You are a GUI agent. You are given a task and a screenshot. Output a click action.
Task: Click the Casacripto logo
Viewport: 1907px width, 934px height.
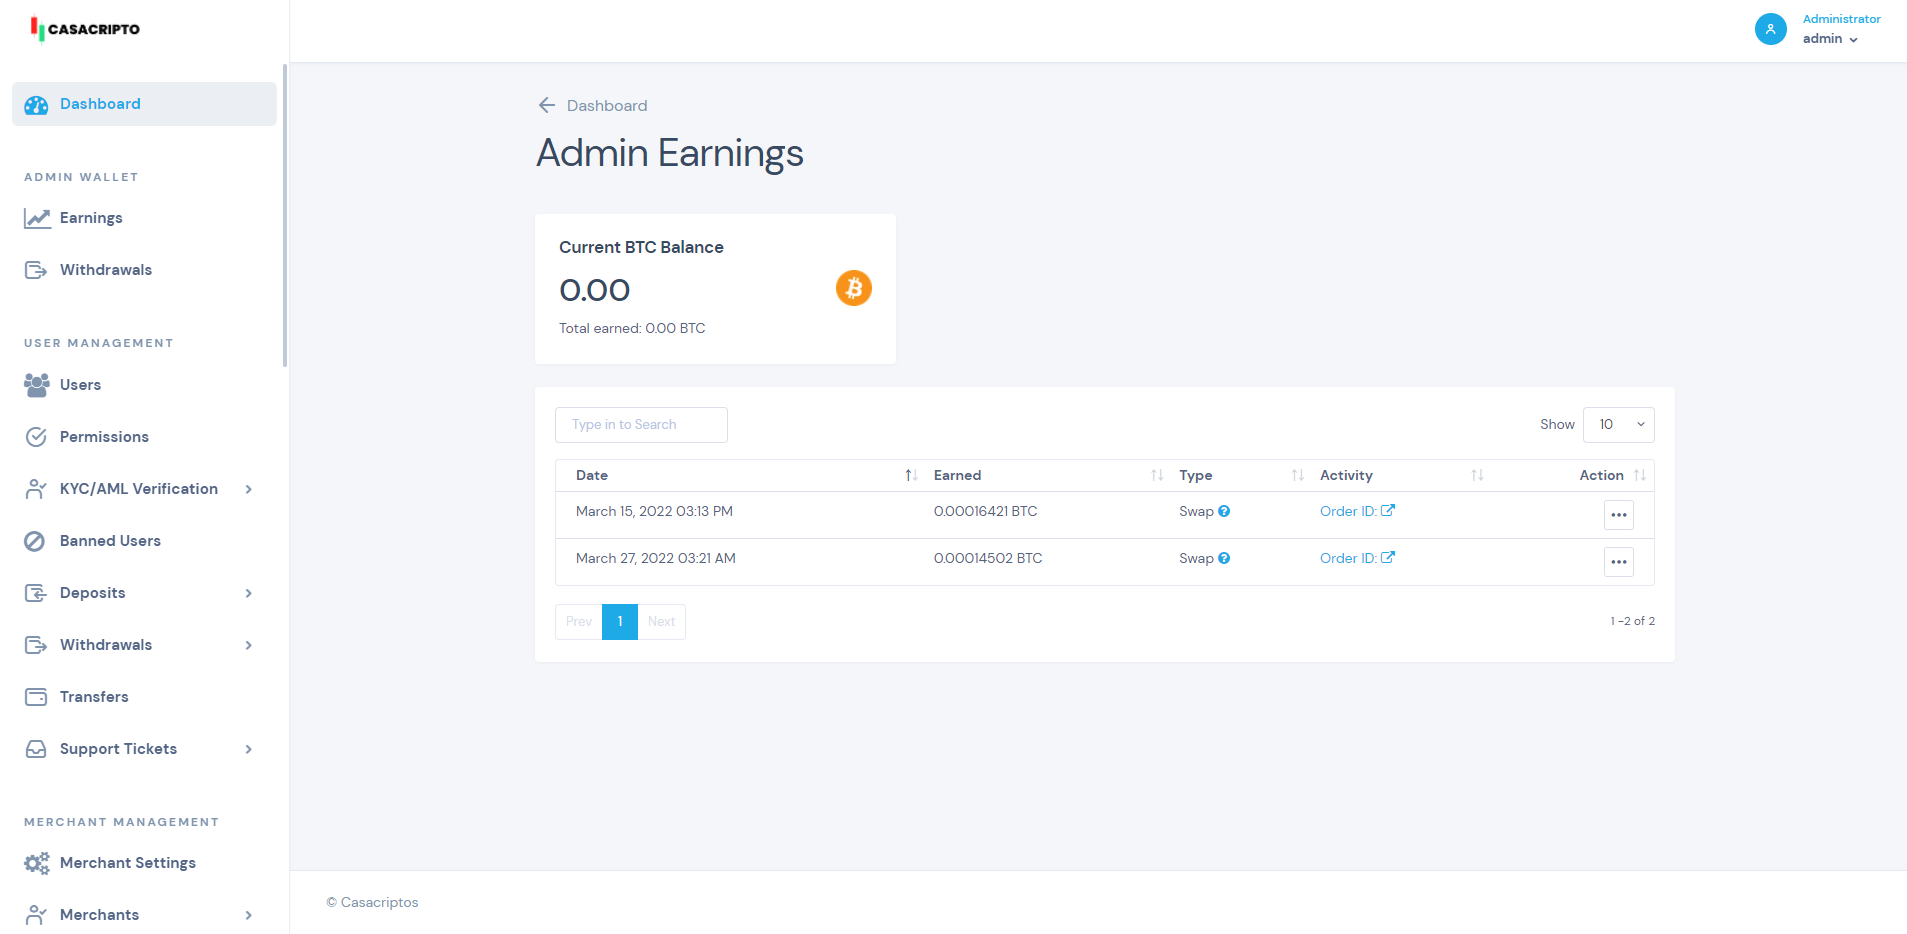click(x=86, y=29)
